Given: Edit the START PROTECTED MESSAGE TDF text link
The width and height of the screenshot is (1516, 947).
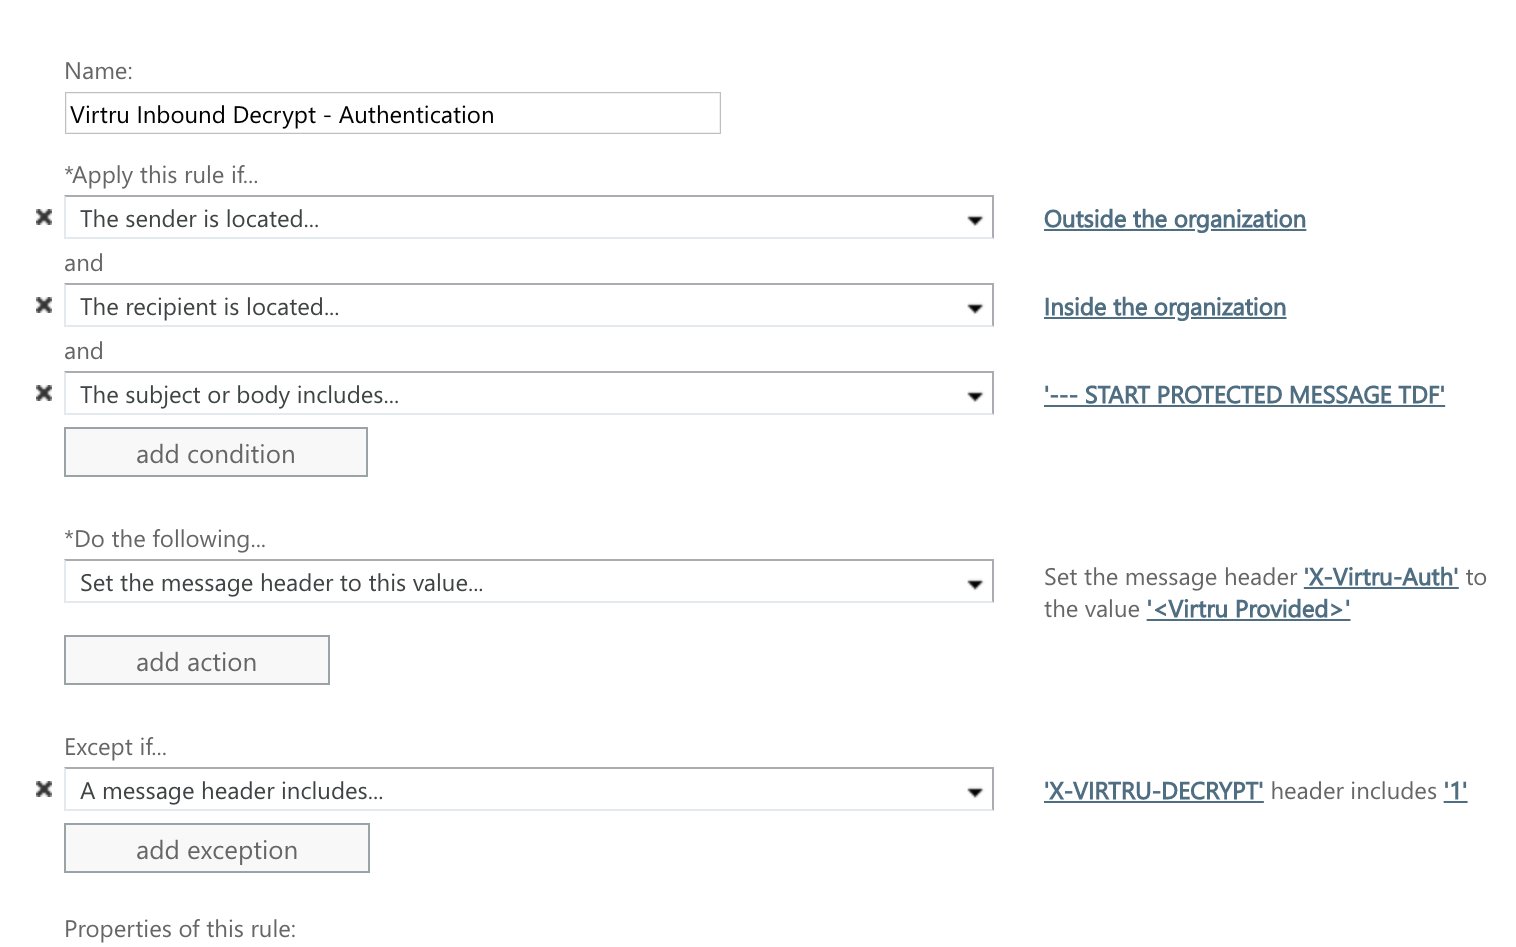Looking at the screenshot, I should point(1244,395).
